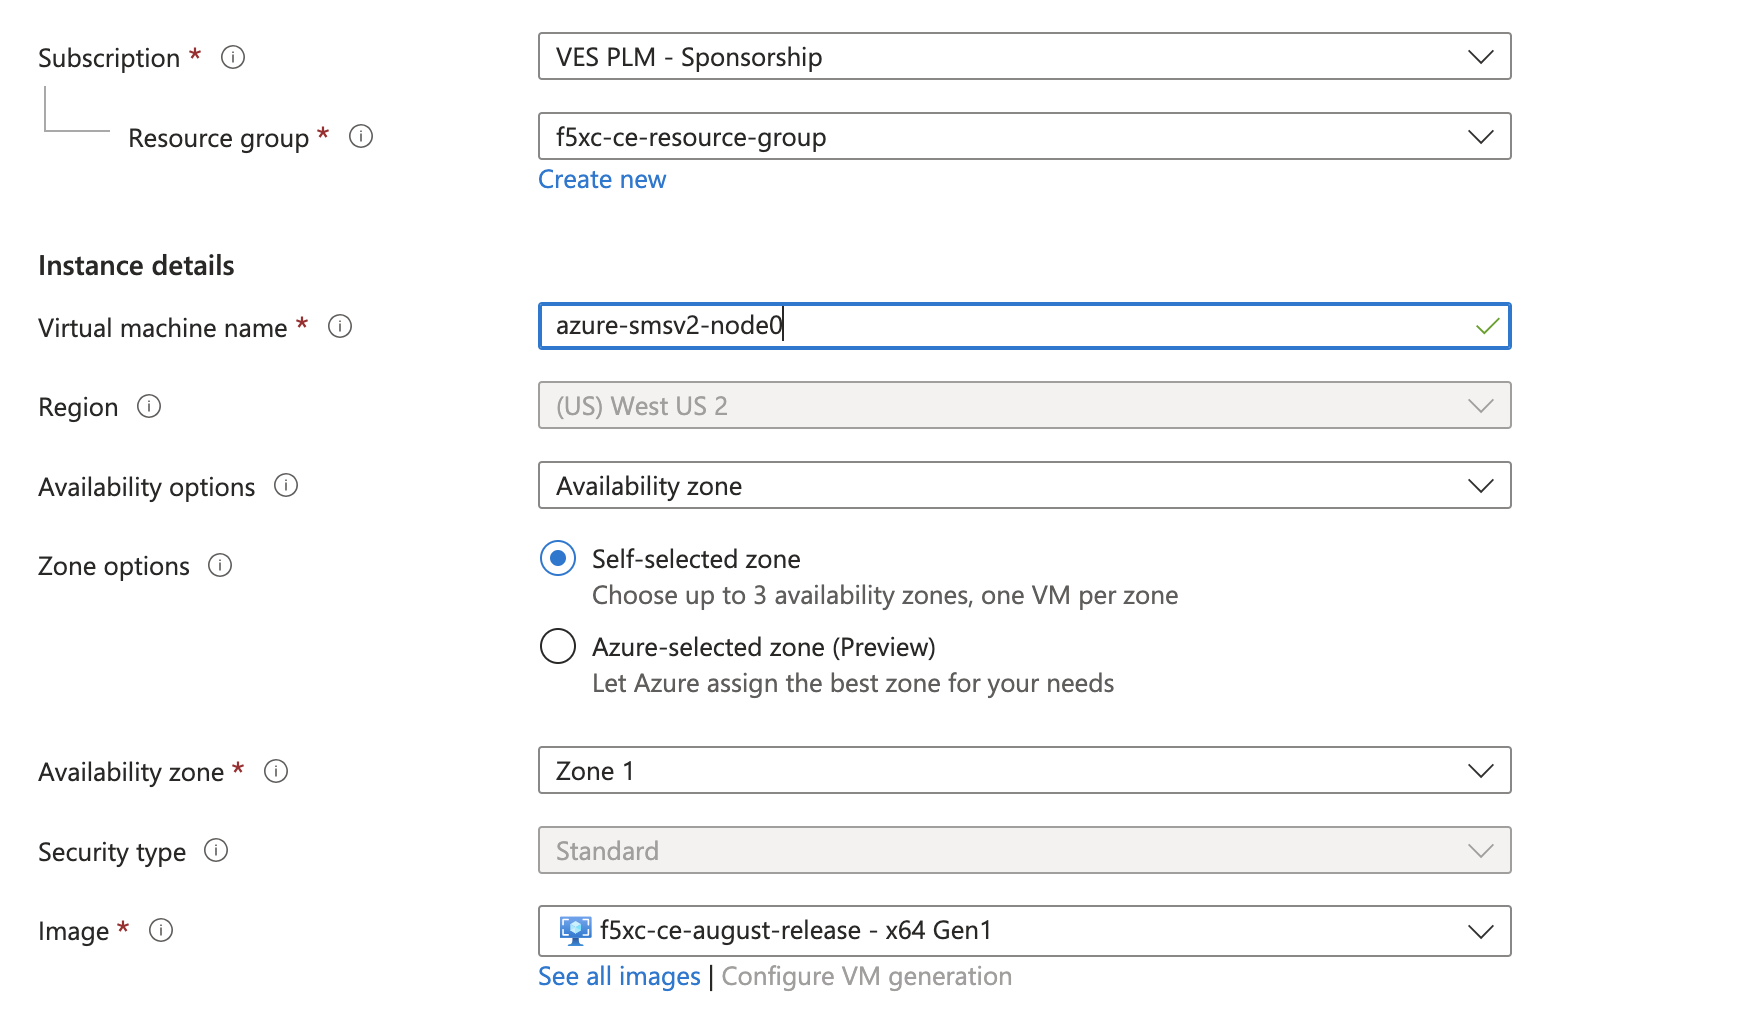Select the Self-selected zone radio button
The width and height of the screenshot is (1764, 1010).
click(x=557, y=559)
